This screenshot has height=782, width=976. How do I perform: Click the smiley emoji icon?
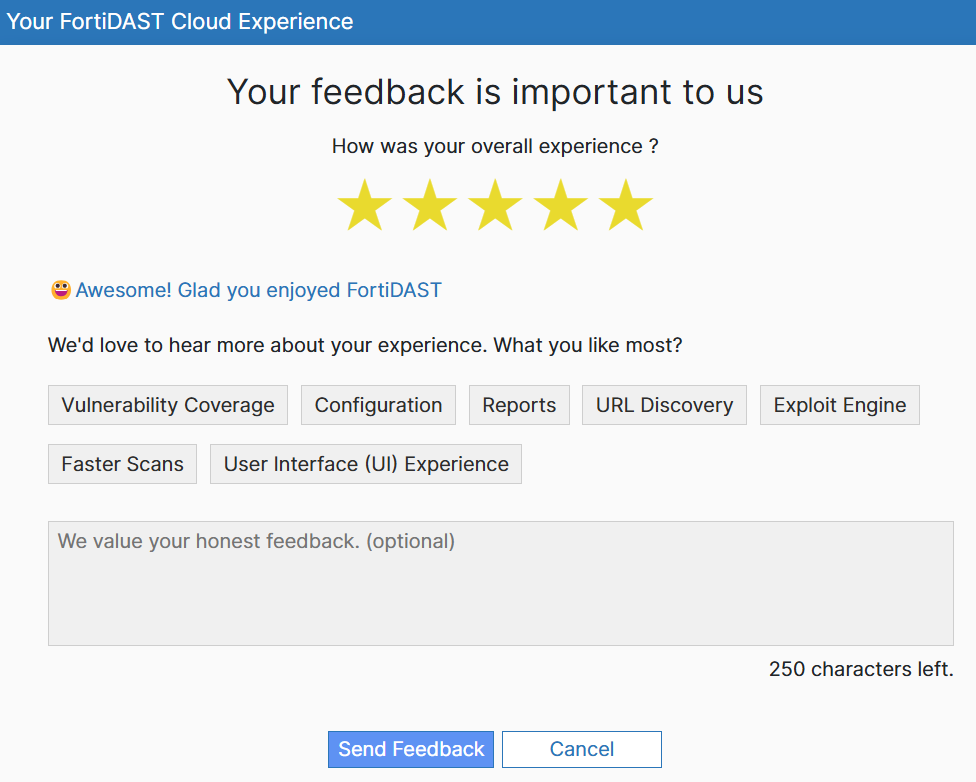tap(61, 290)
